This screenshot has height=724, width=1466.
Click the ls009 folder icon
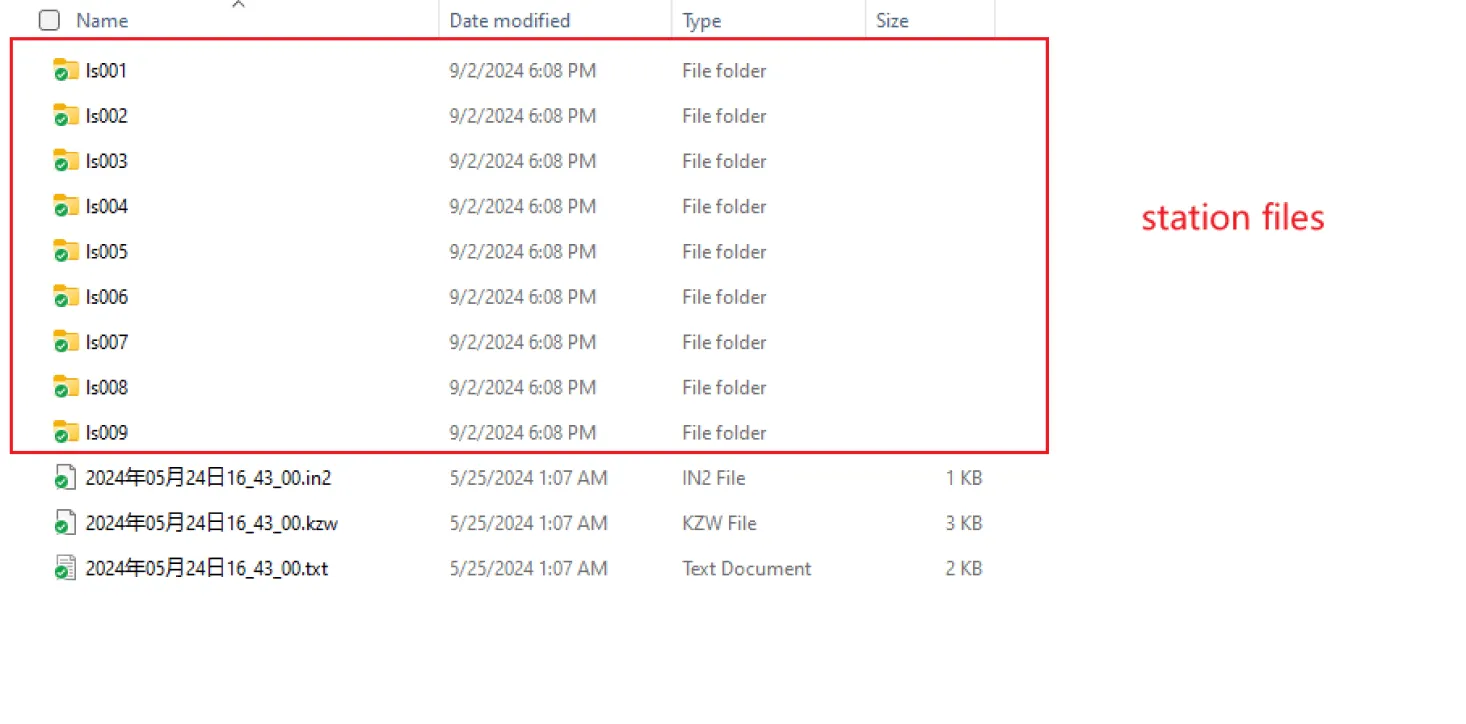[66, 432]
